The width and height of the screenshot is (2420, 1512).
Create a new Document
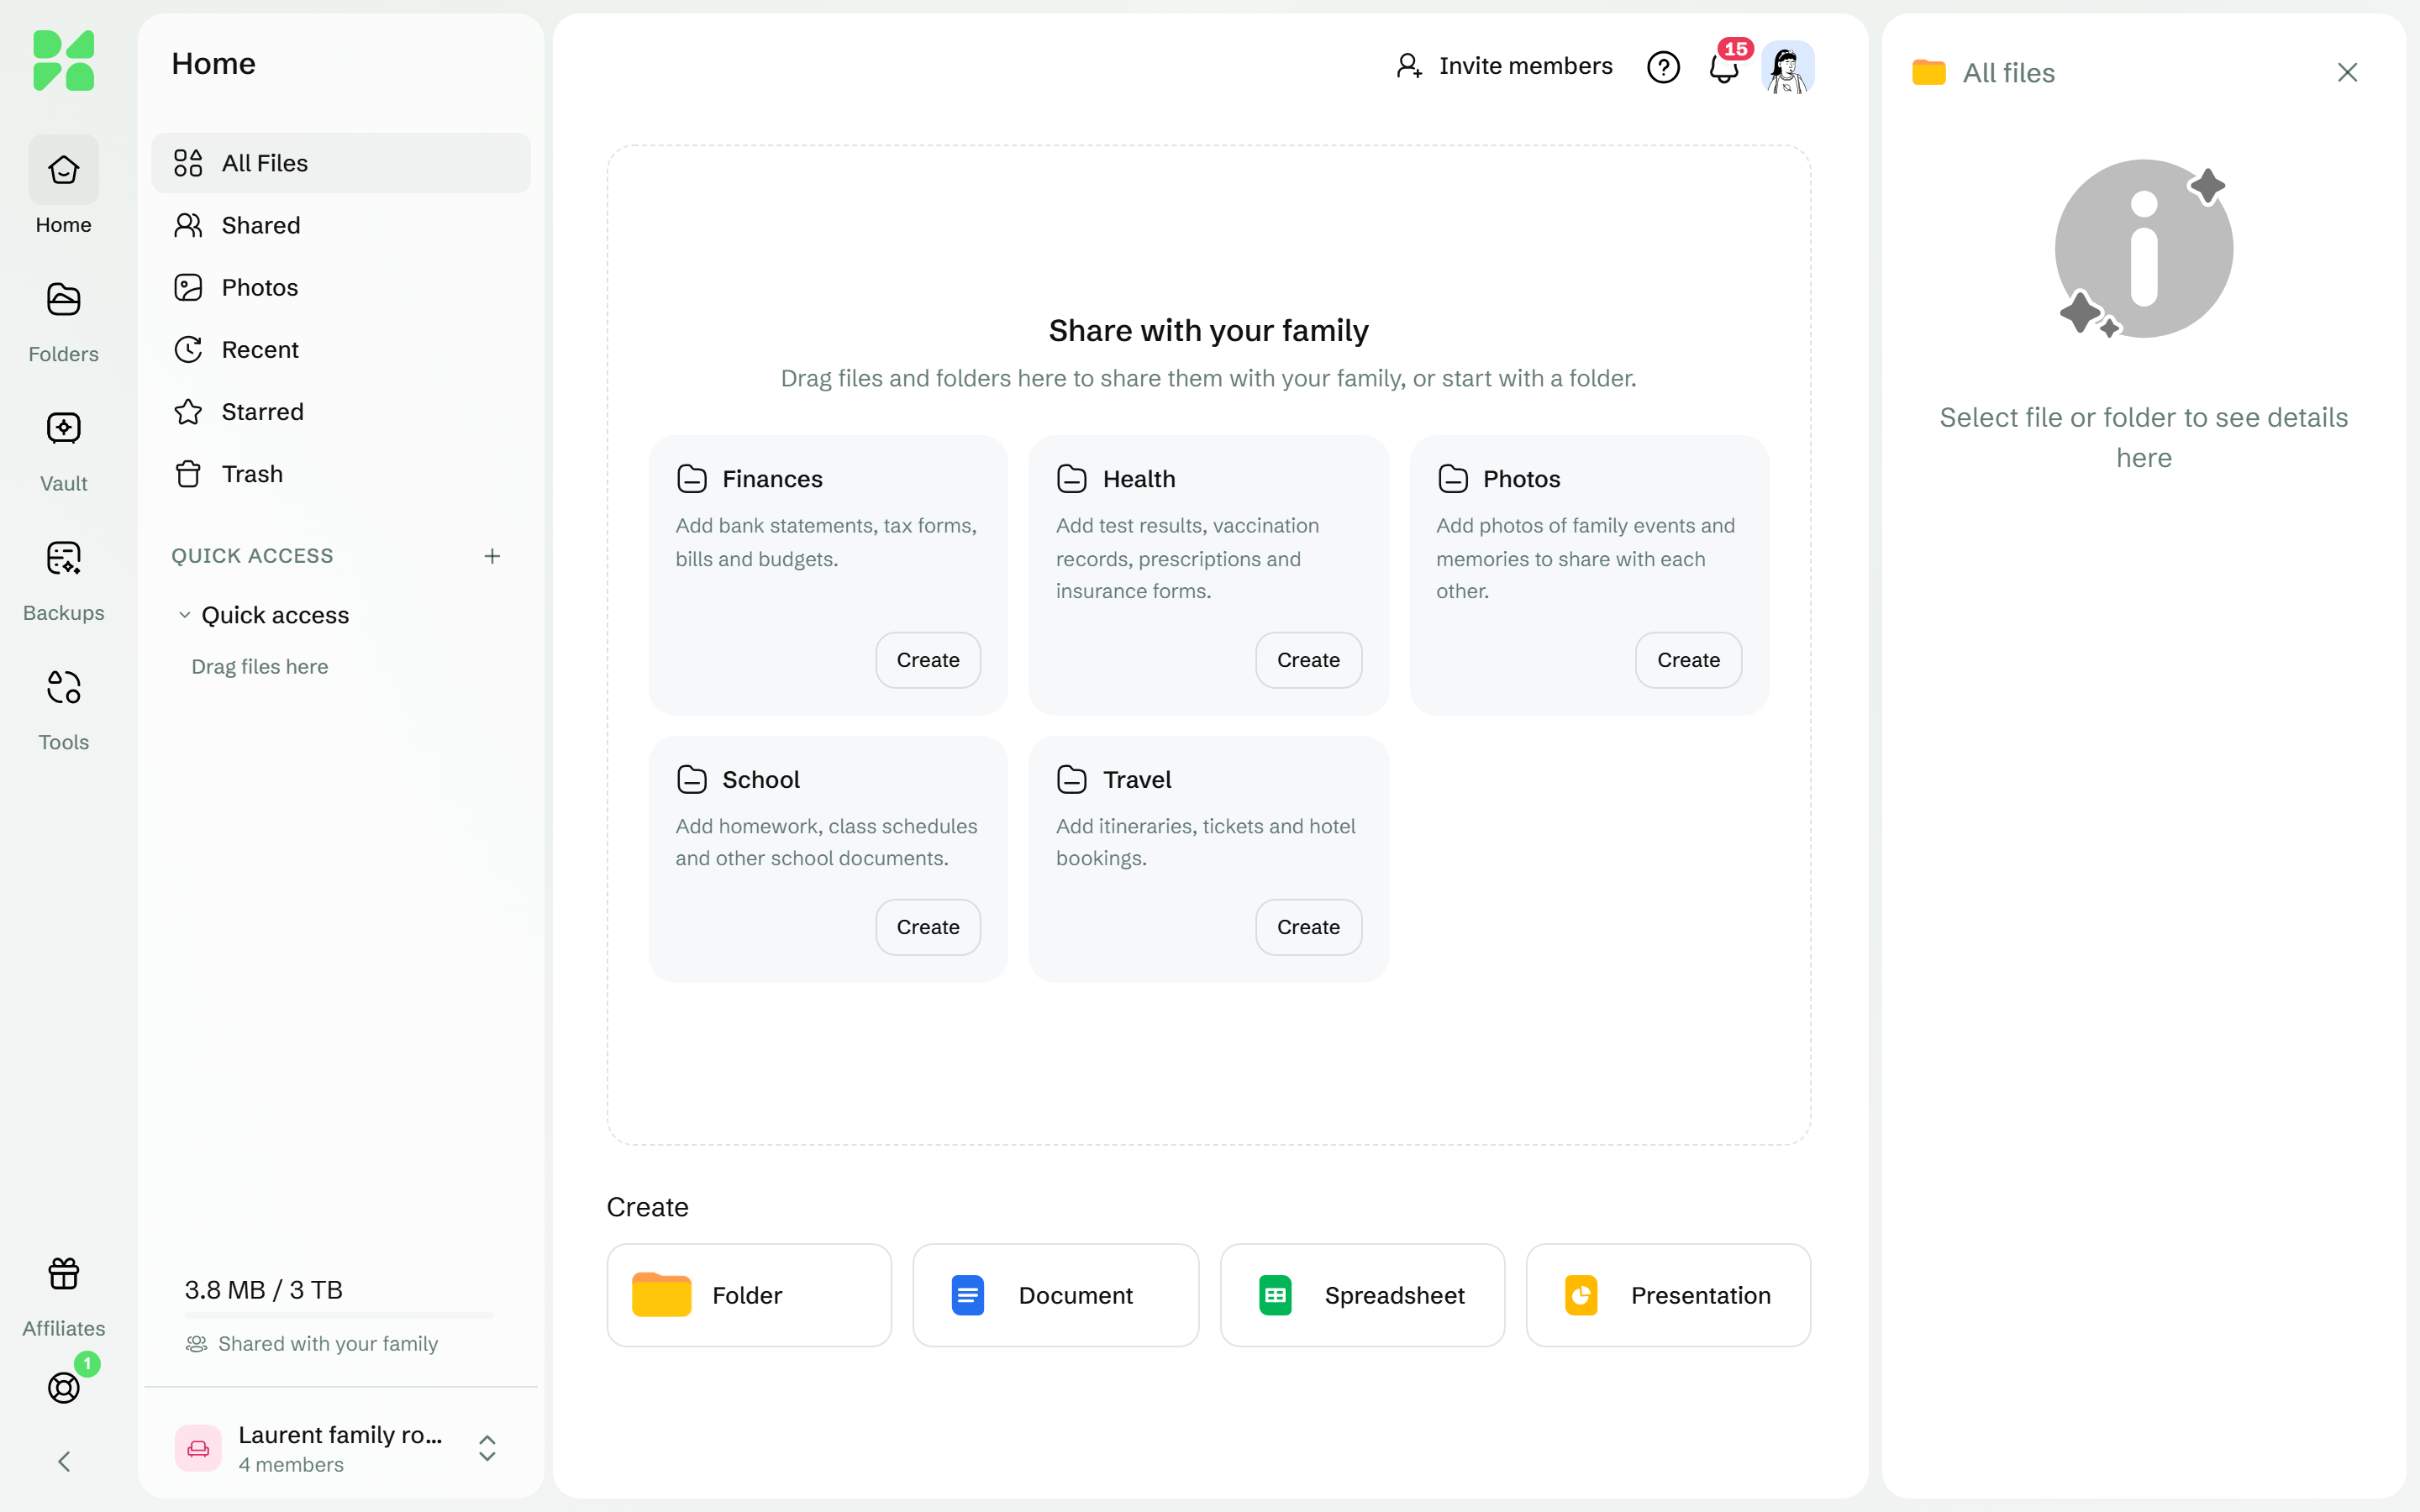point(1055,1295)
